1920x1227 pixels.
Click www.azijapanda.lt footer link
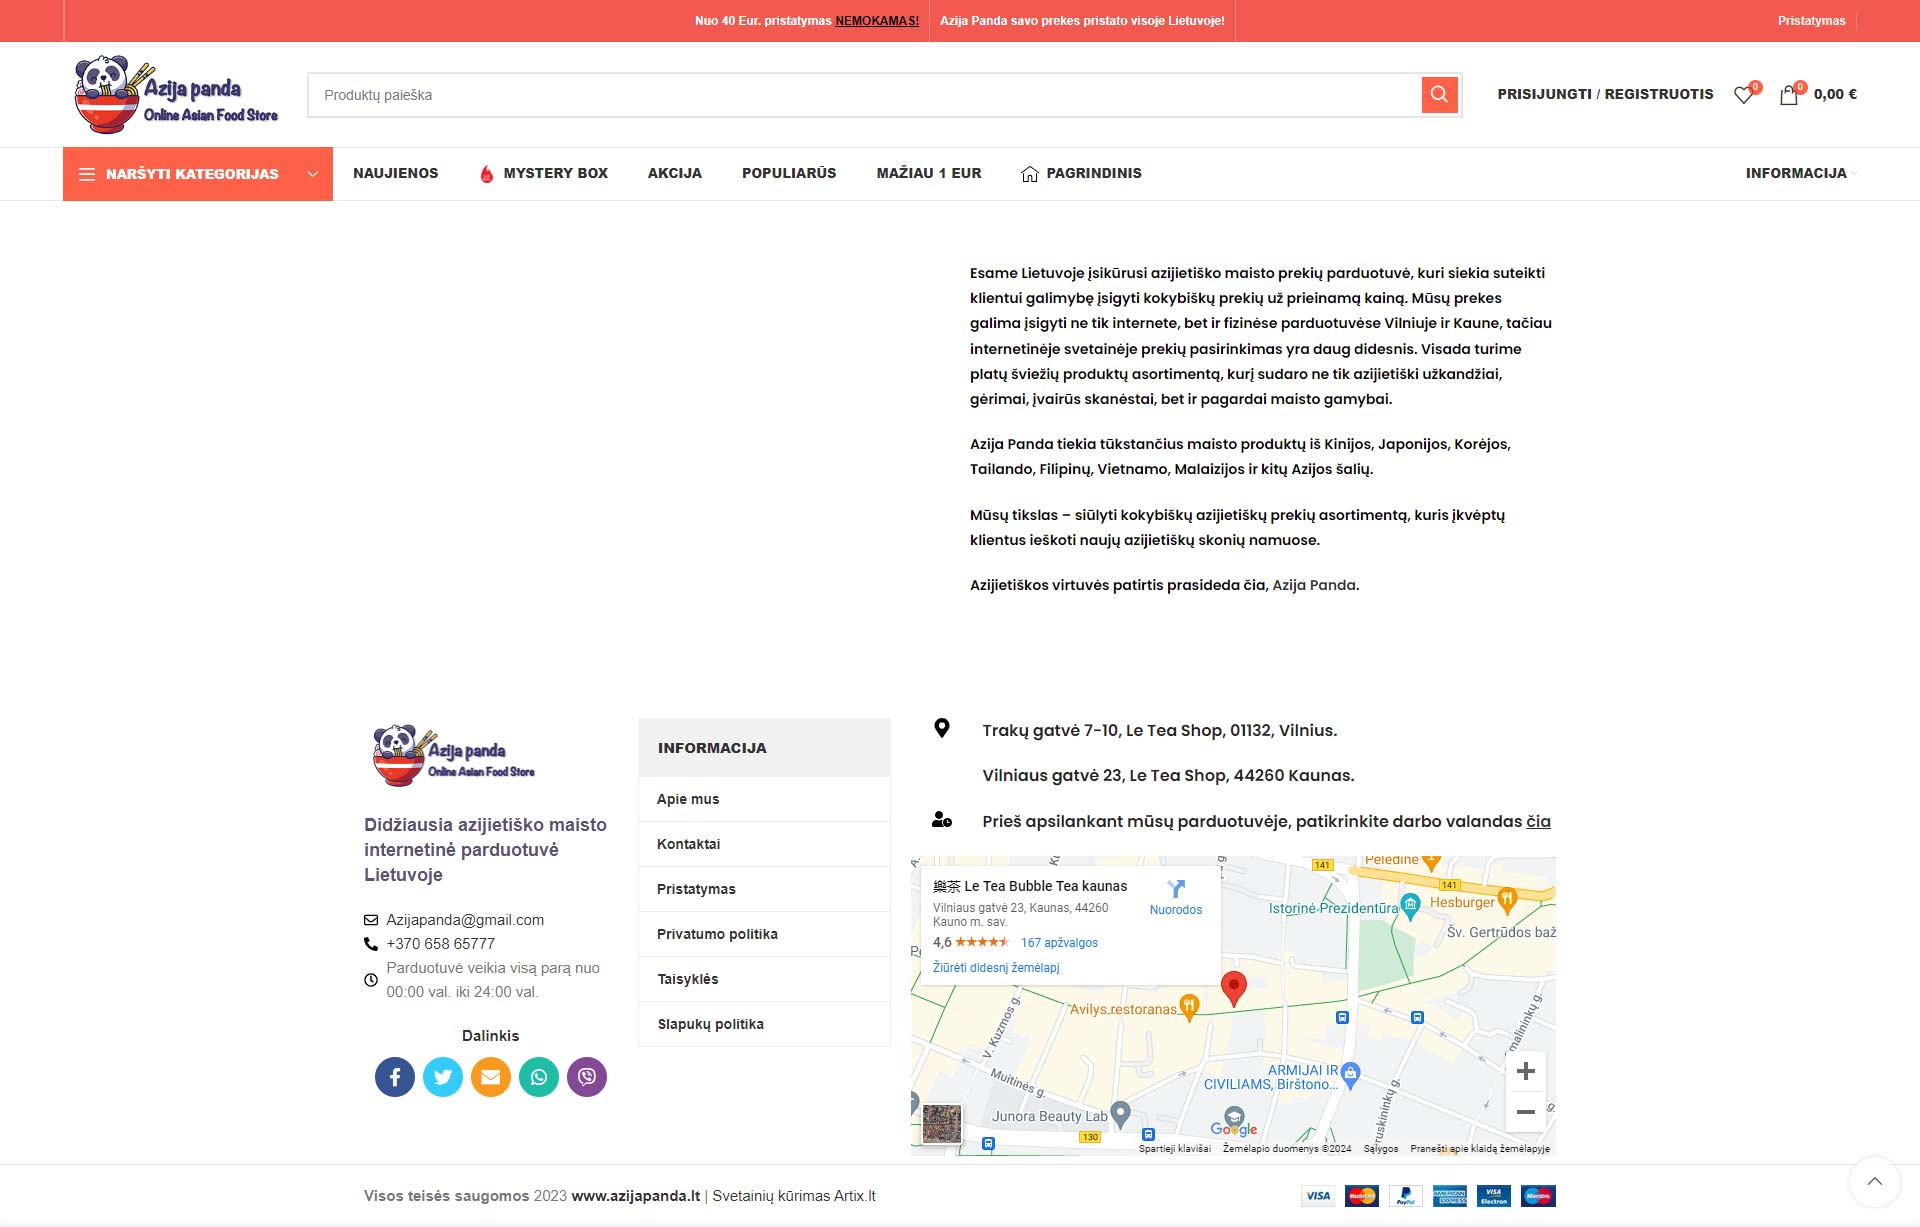click(x=636, y=1196)
